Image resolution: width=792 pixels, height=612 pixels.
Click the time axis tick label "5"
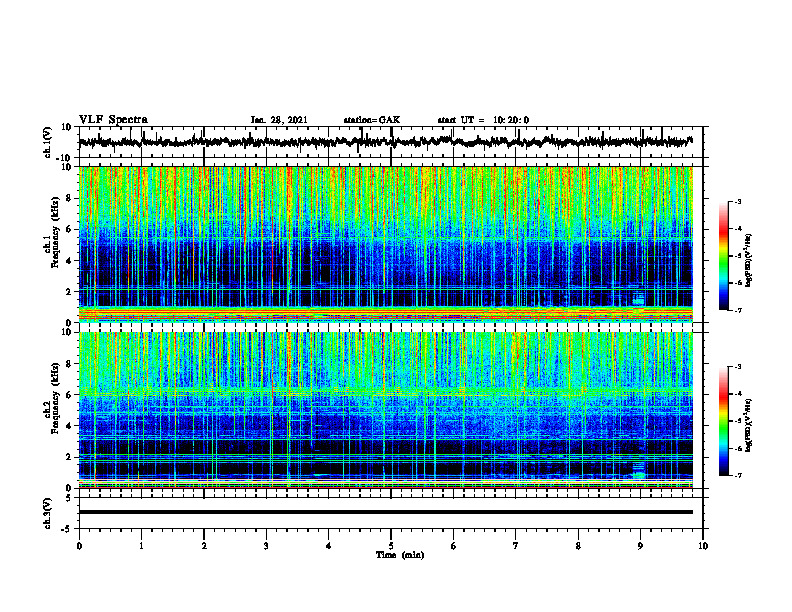tap(391, 546)
